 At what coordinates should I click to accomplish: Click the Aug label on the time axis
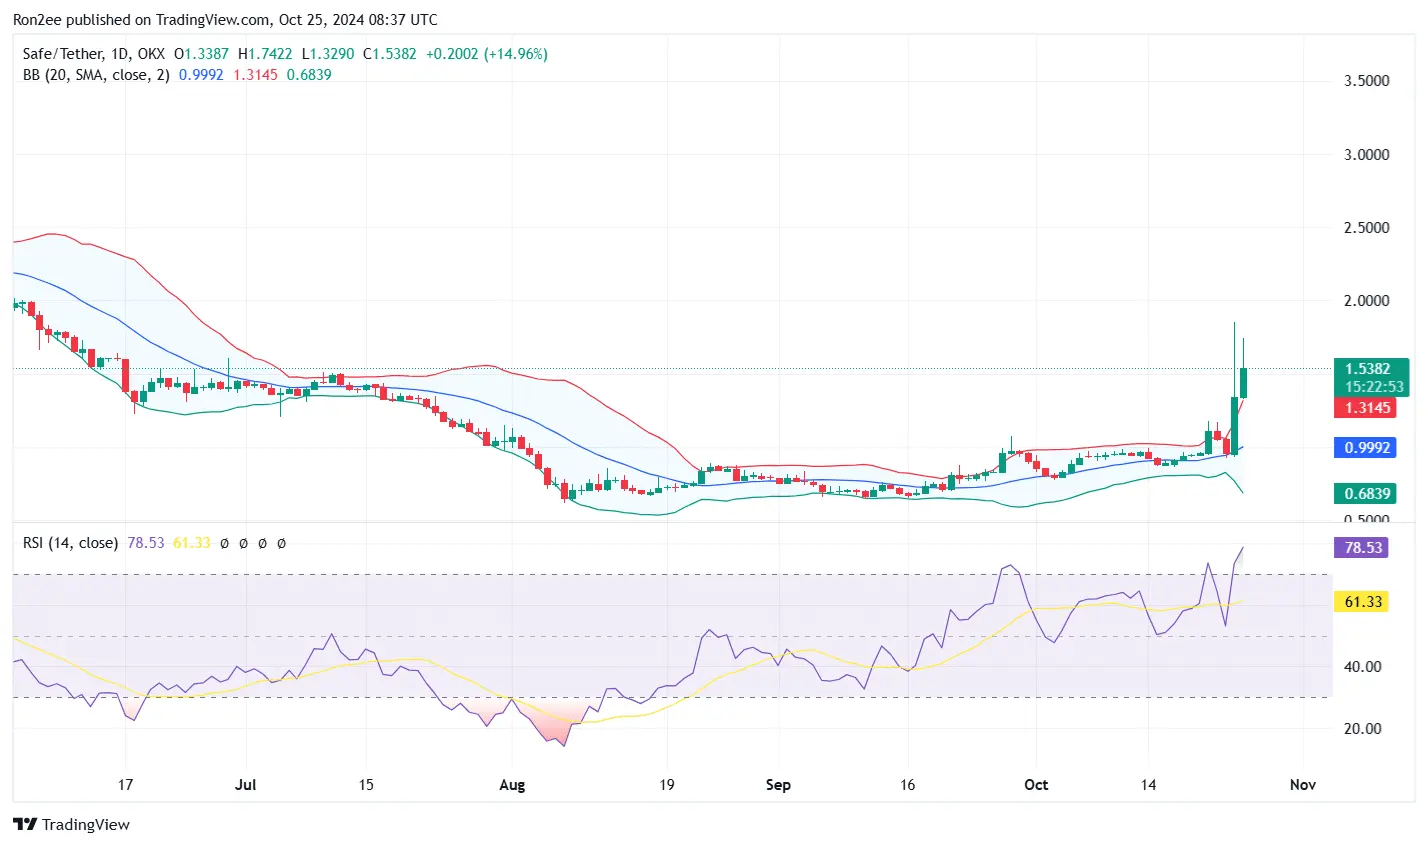[x=511, y=785]
